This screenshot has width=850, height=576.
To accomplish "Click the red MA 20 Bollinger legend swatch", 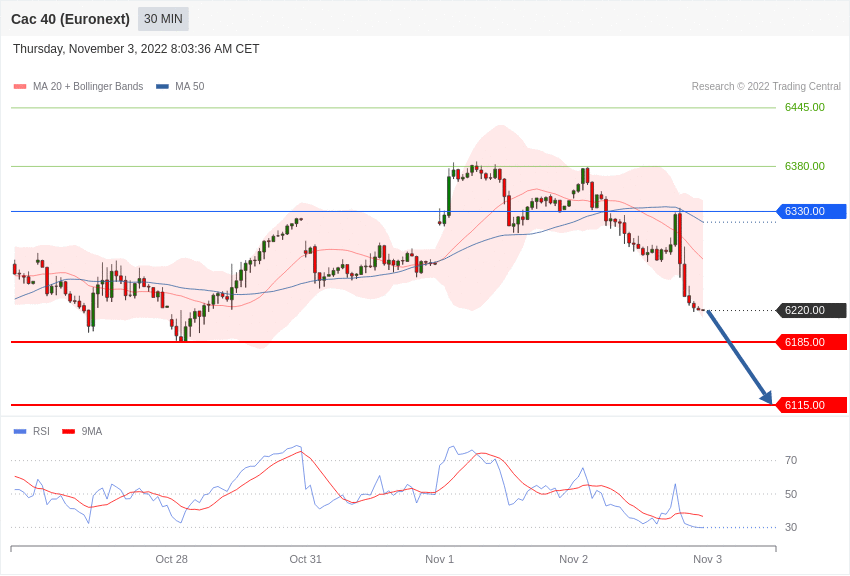I will coord(20,87).
